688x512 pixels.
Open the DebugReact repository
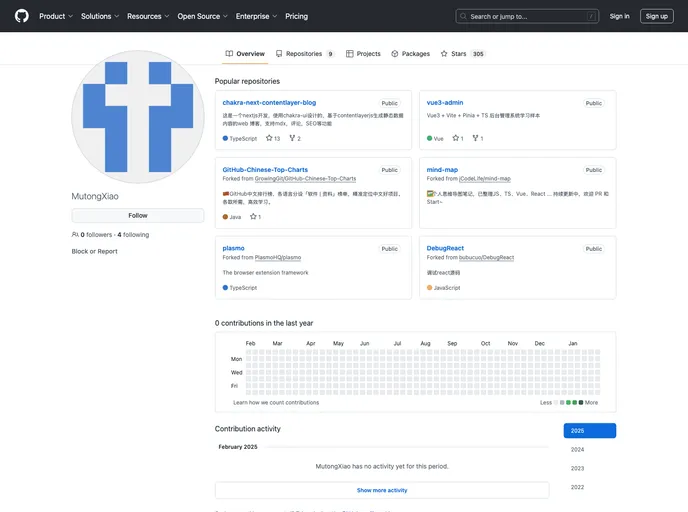445,248
